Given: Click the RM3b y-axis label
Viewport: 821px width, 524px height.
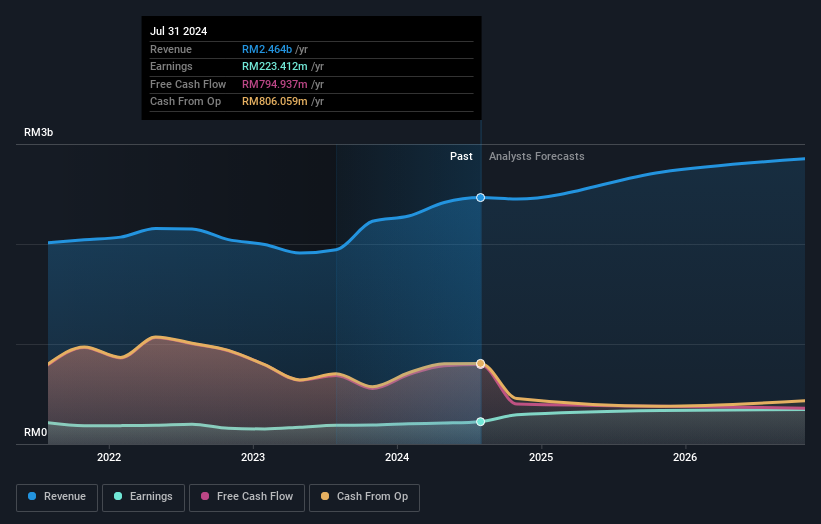Looking at the screenshot, I should click(x=39, y=132).
